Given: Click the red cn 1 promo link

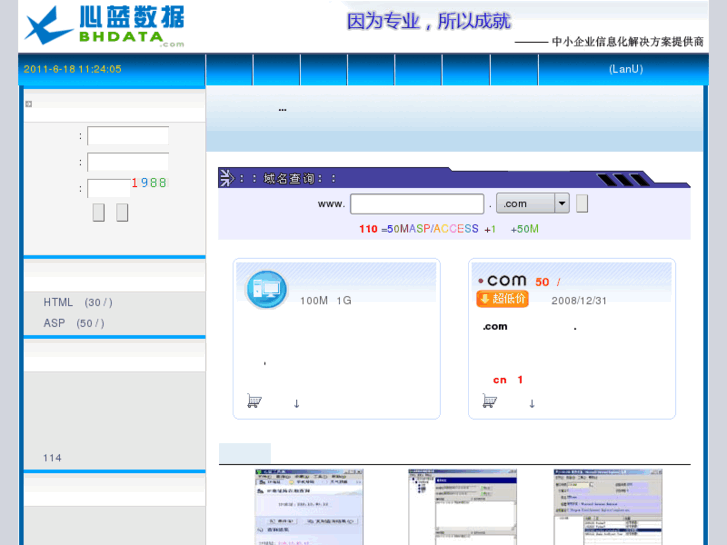Looking at the screenshot, I should 508,380.
